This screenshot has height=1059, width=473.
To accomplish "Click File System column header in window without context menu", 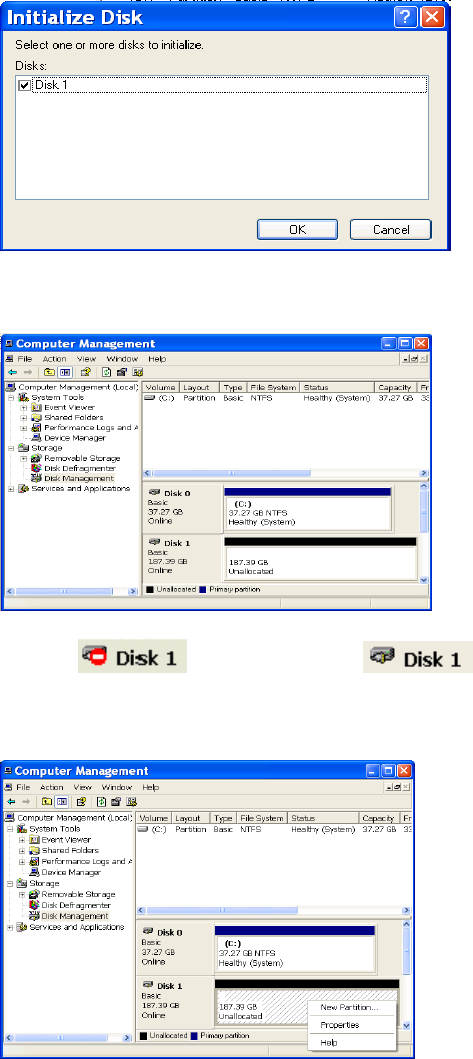I will (x=273, y=388).
